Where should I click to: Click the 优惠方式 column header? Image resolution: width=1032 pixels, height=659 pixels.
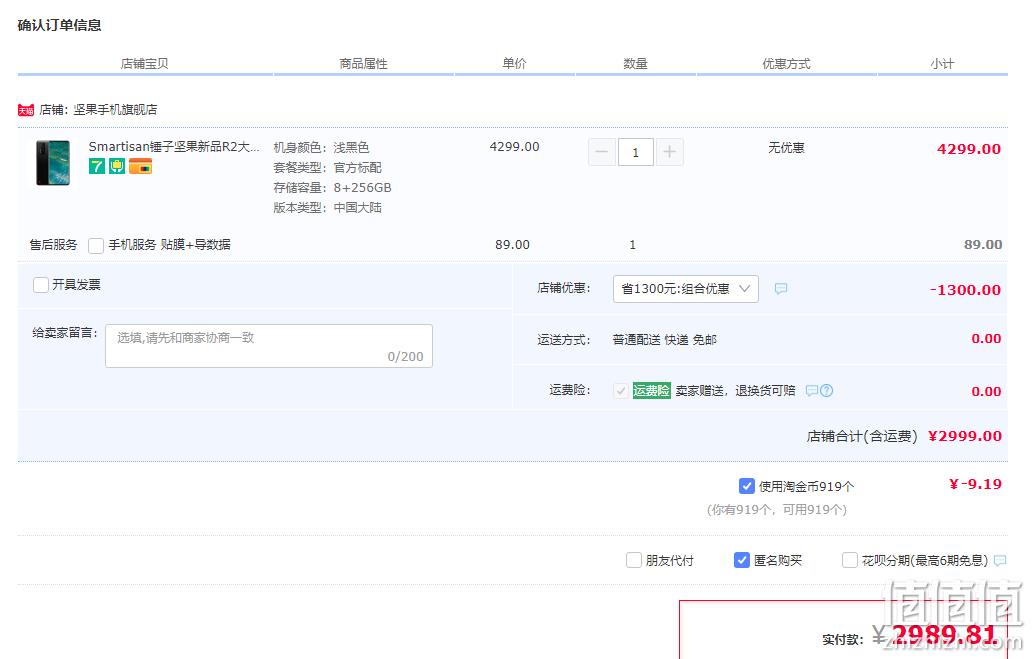[x=786, y=64]
